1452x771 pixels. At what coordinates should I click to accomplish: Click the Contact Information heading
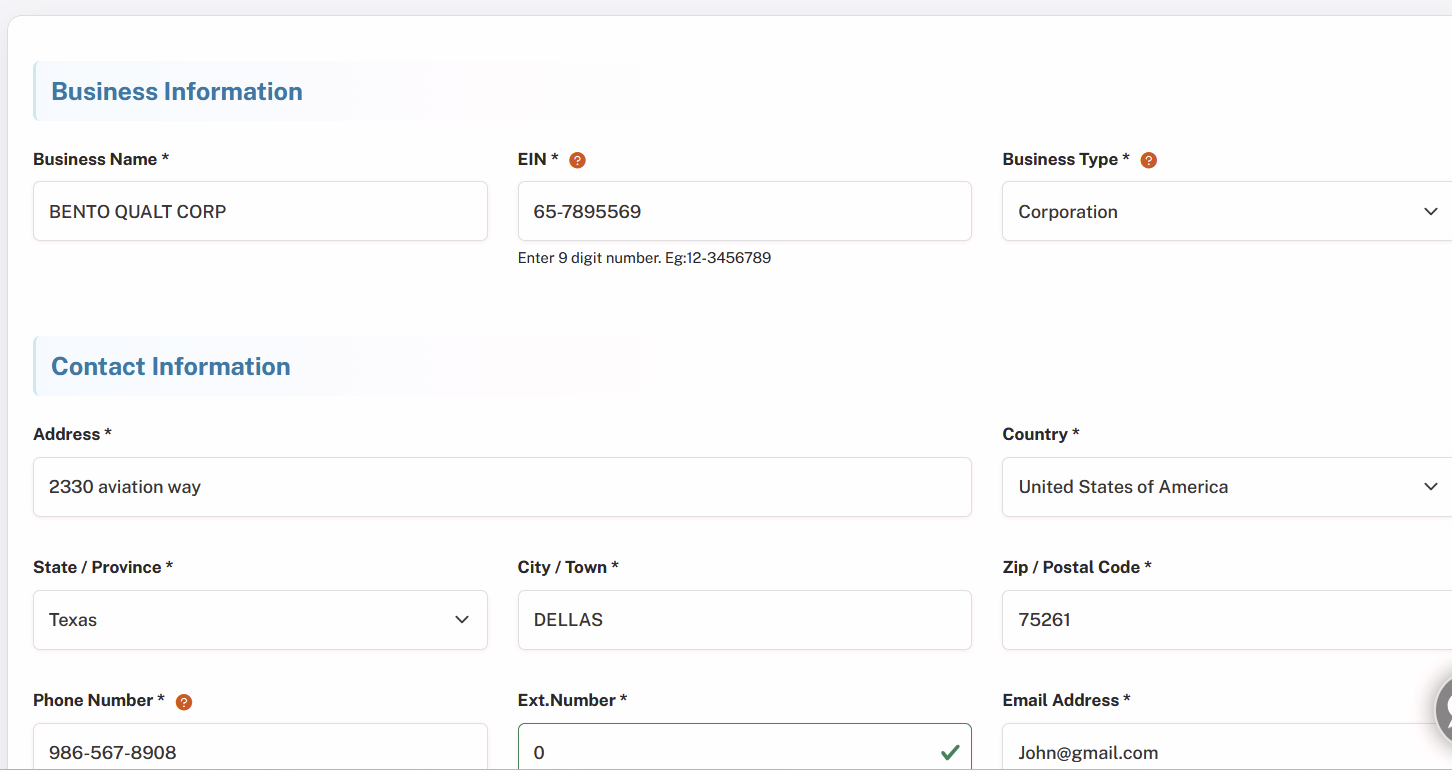[171, 366]
